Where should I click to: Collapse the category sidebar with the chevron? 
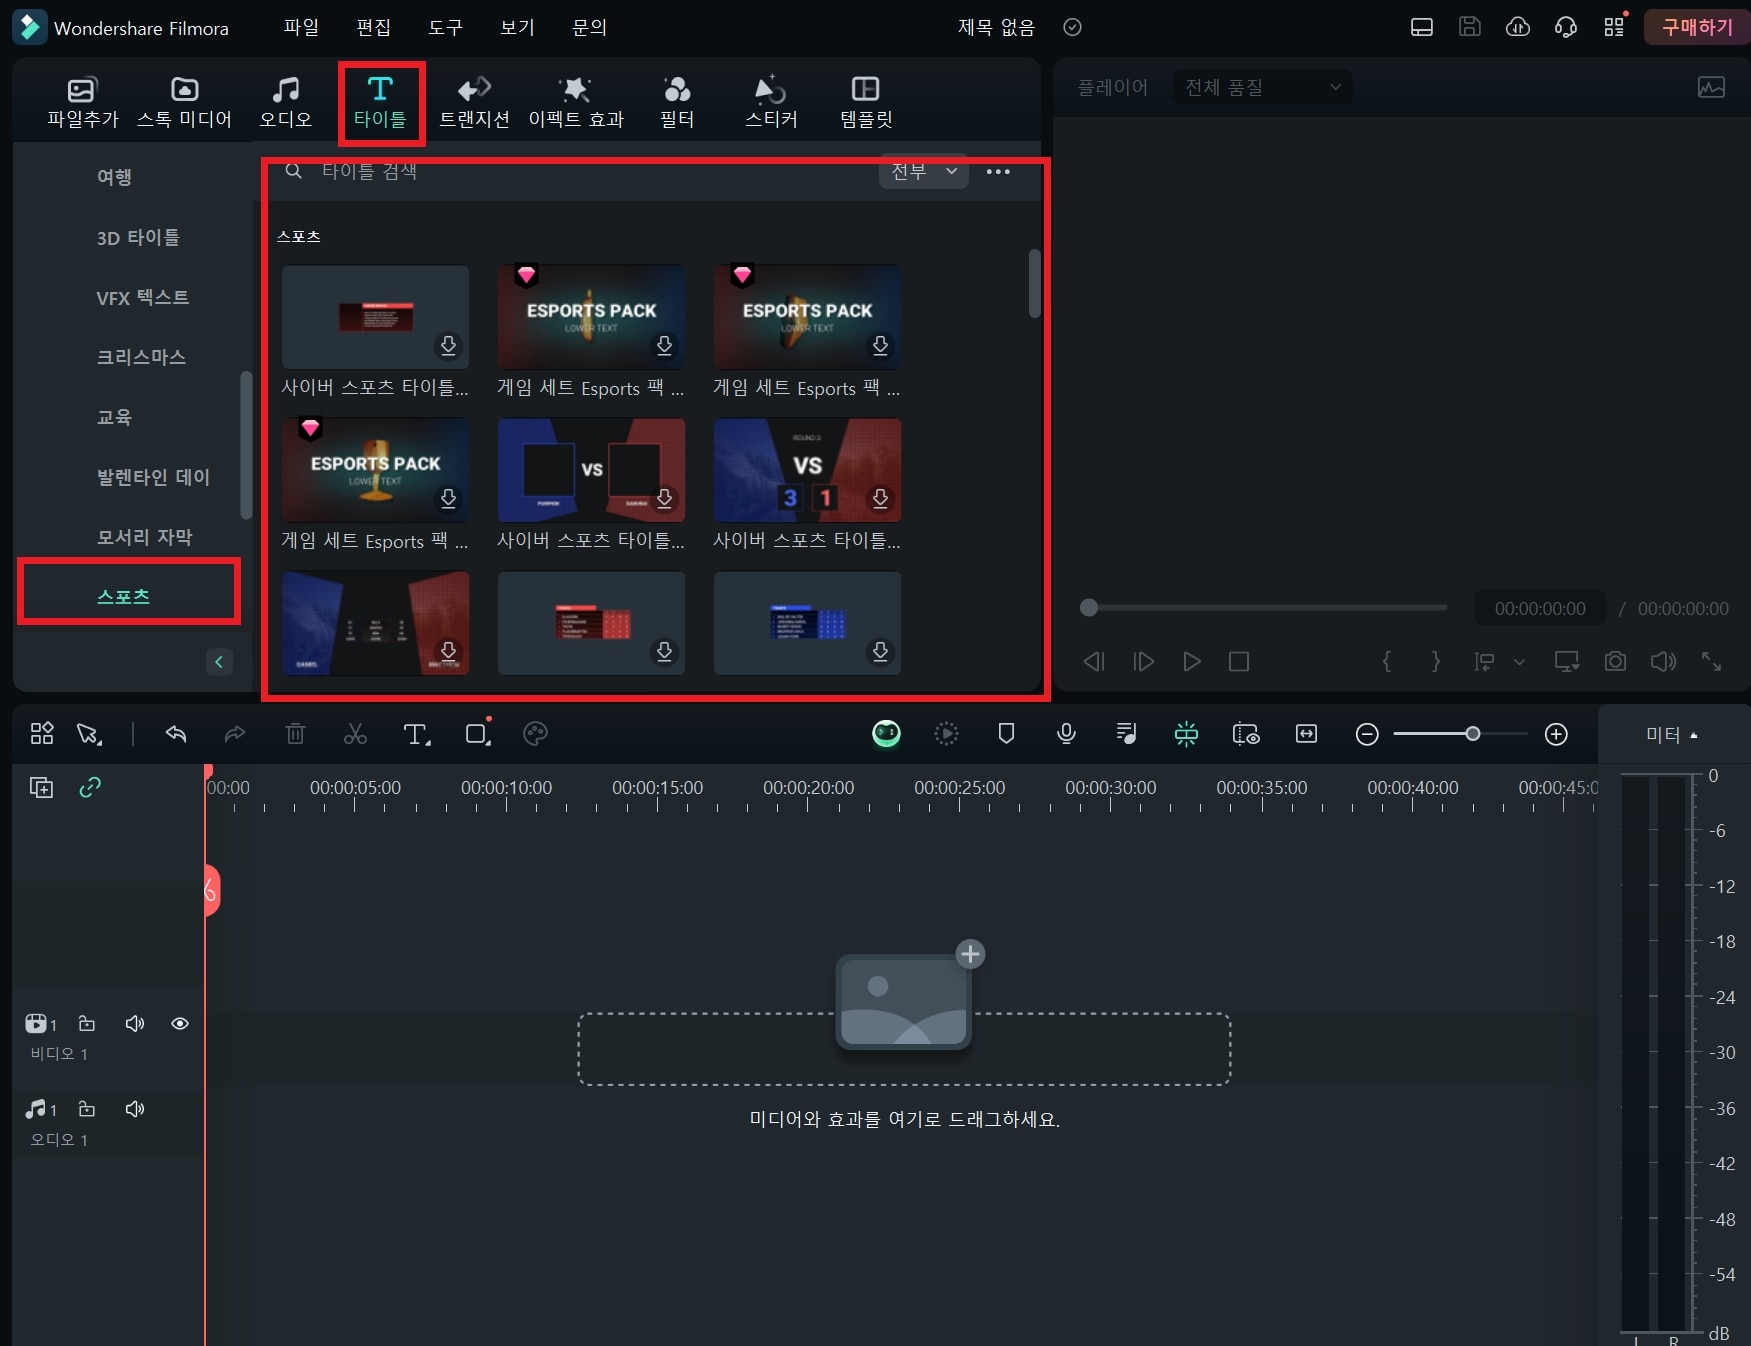click(x=219, y=662)
